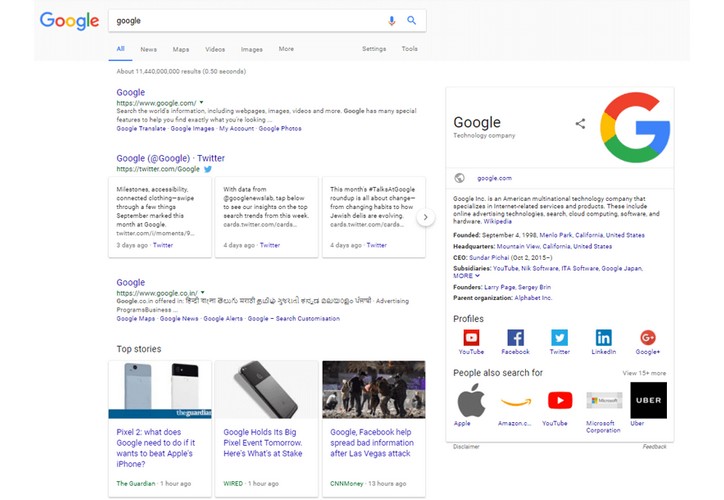This screenshot has height=500, width=724.
Task: Open the first Google result title
Action: click(x=131, y=92)
